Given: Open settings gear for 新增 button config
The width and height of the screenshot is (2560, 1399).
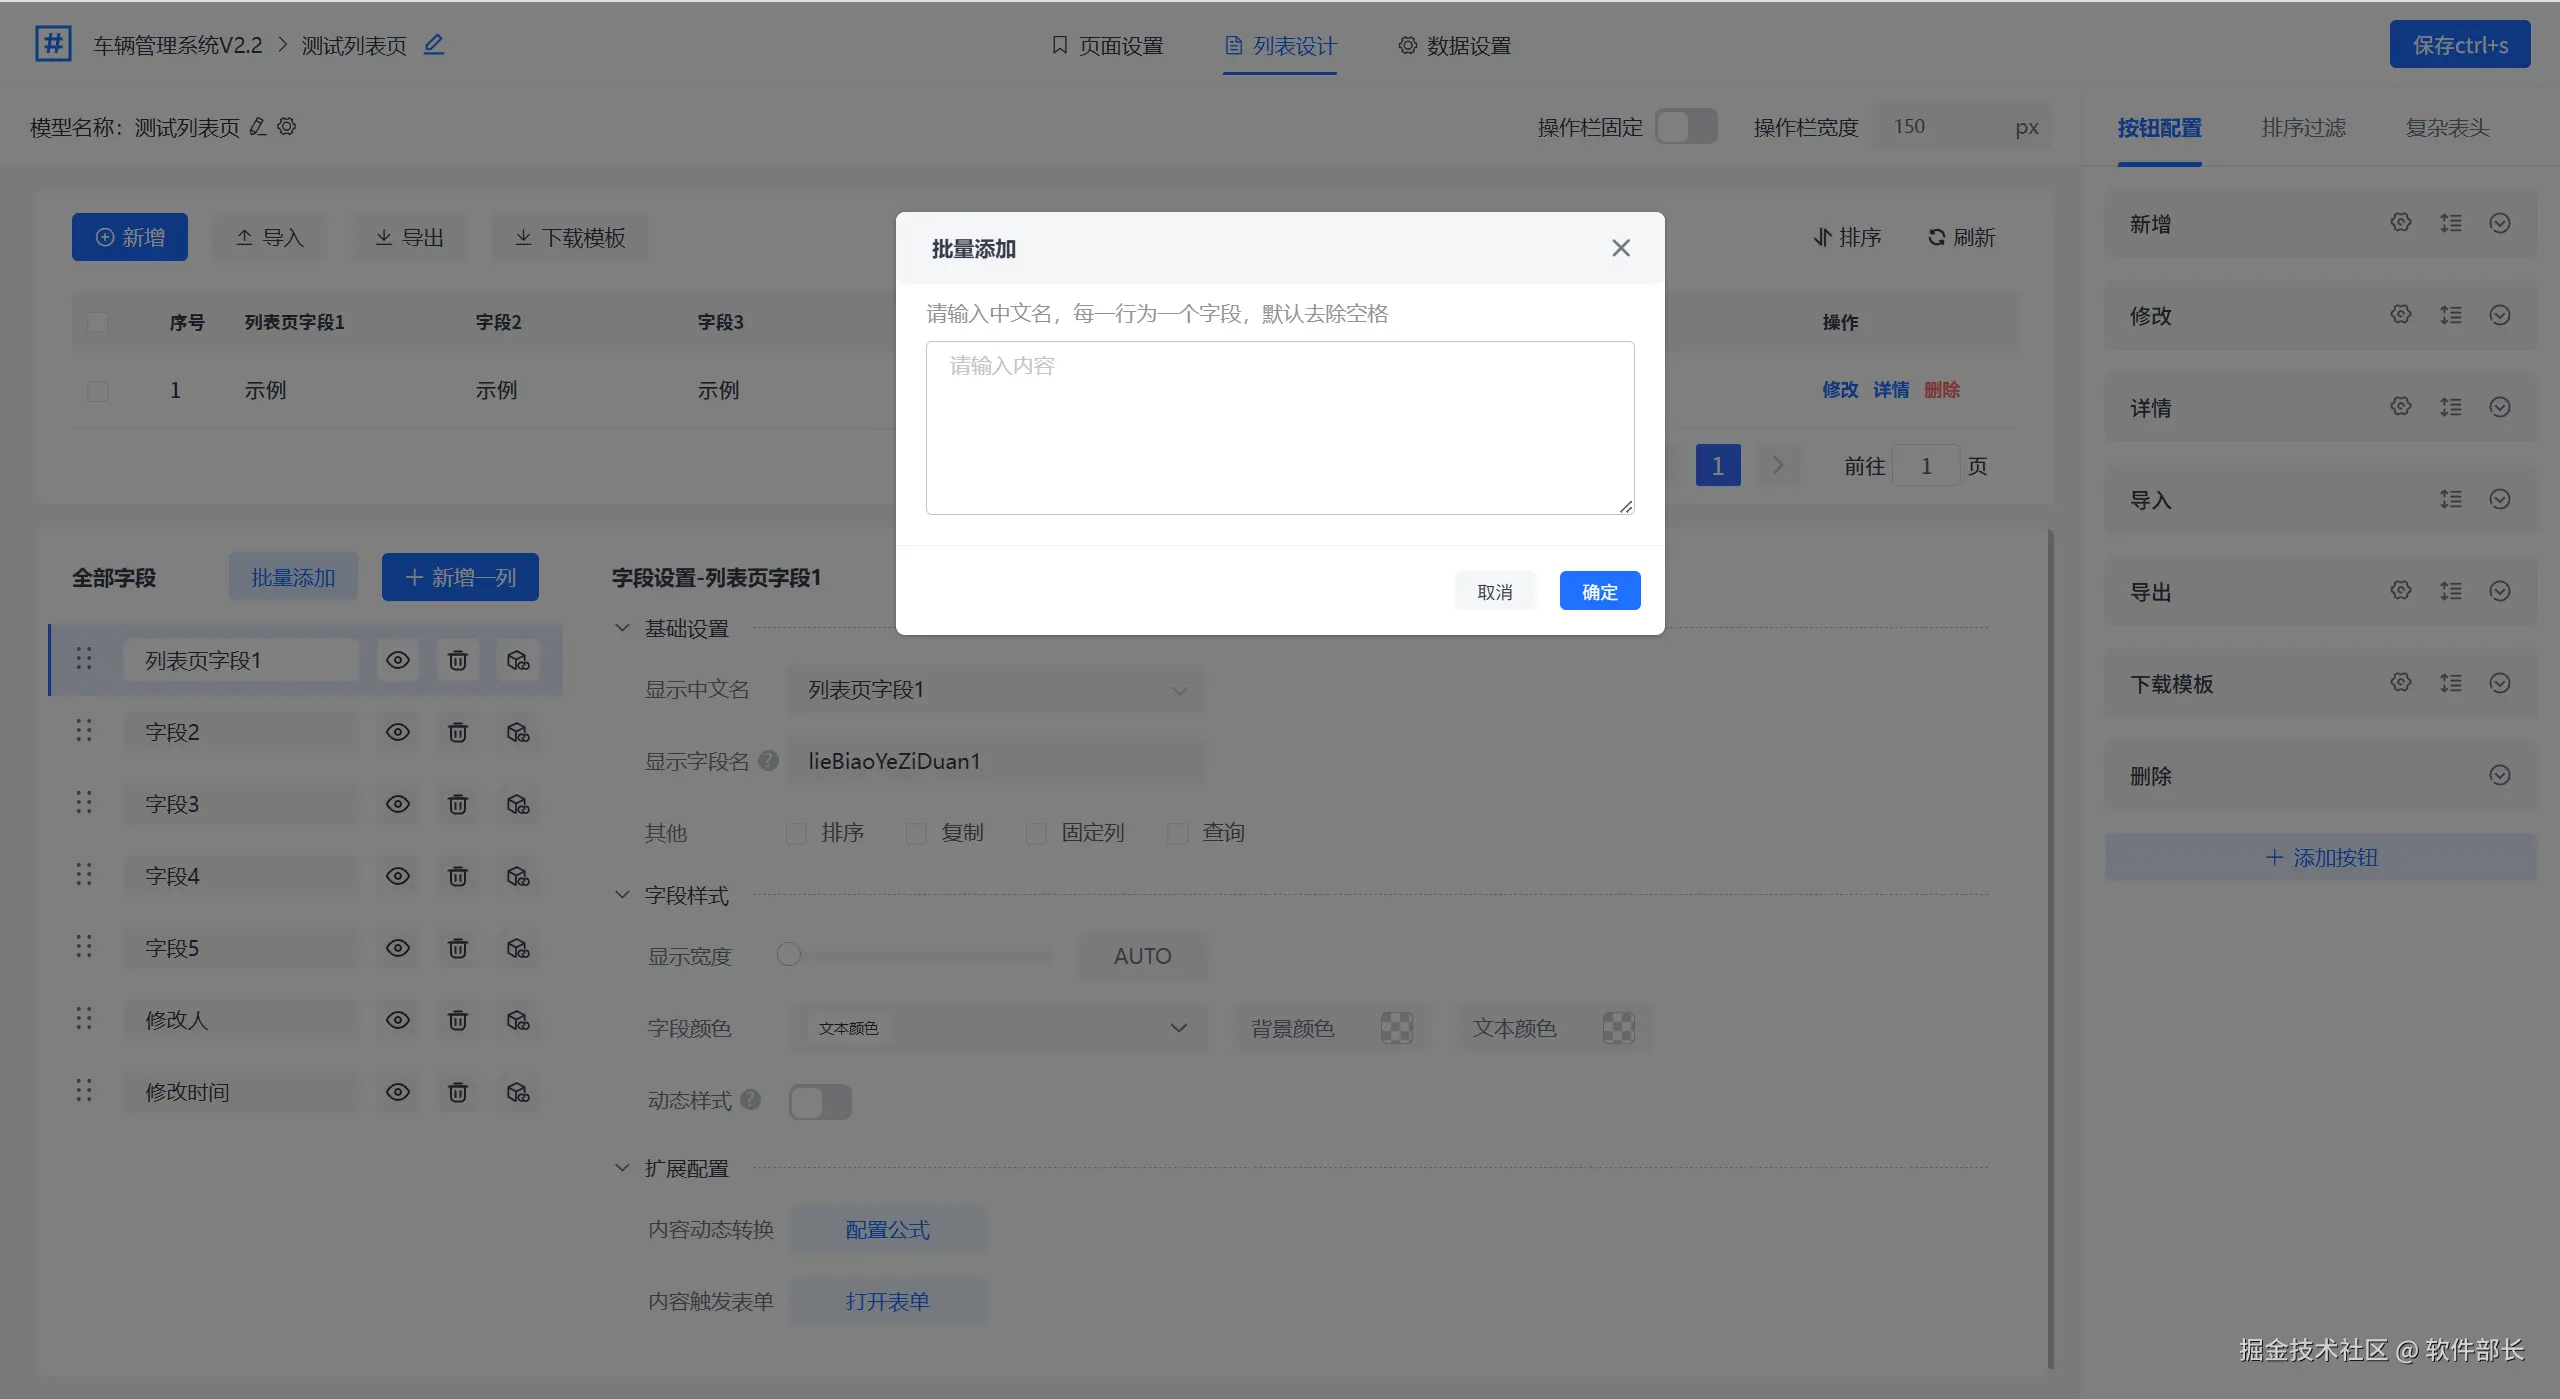Looking at the screenshot, I should 2401,223.
